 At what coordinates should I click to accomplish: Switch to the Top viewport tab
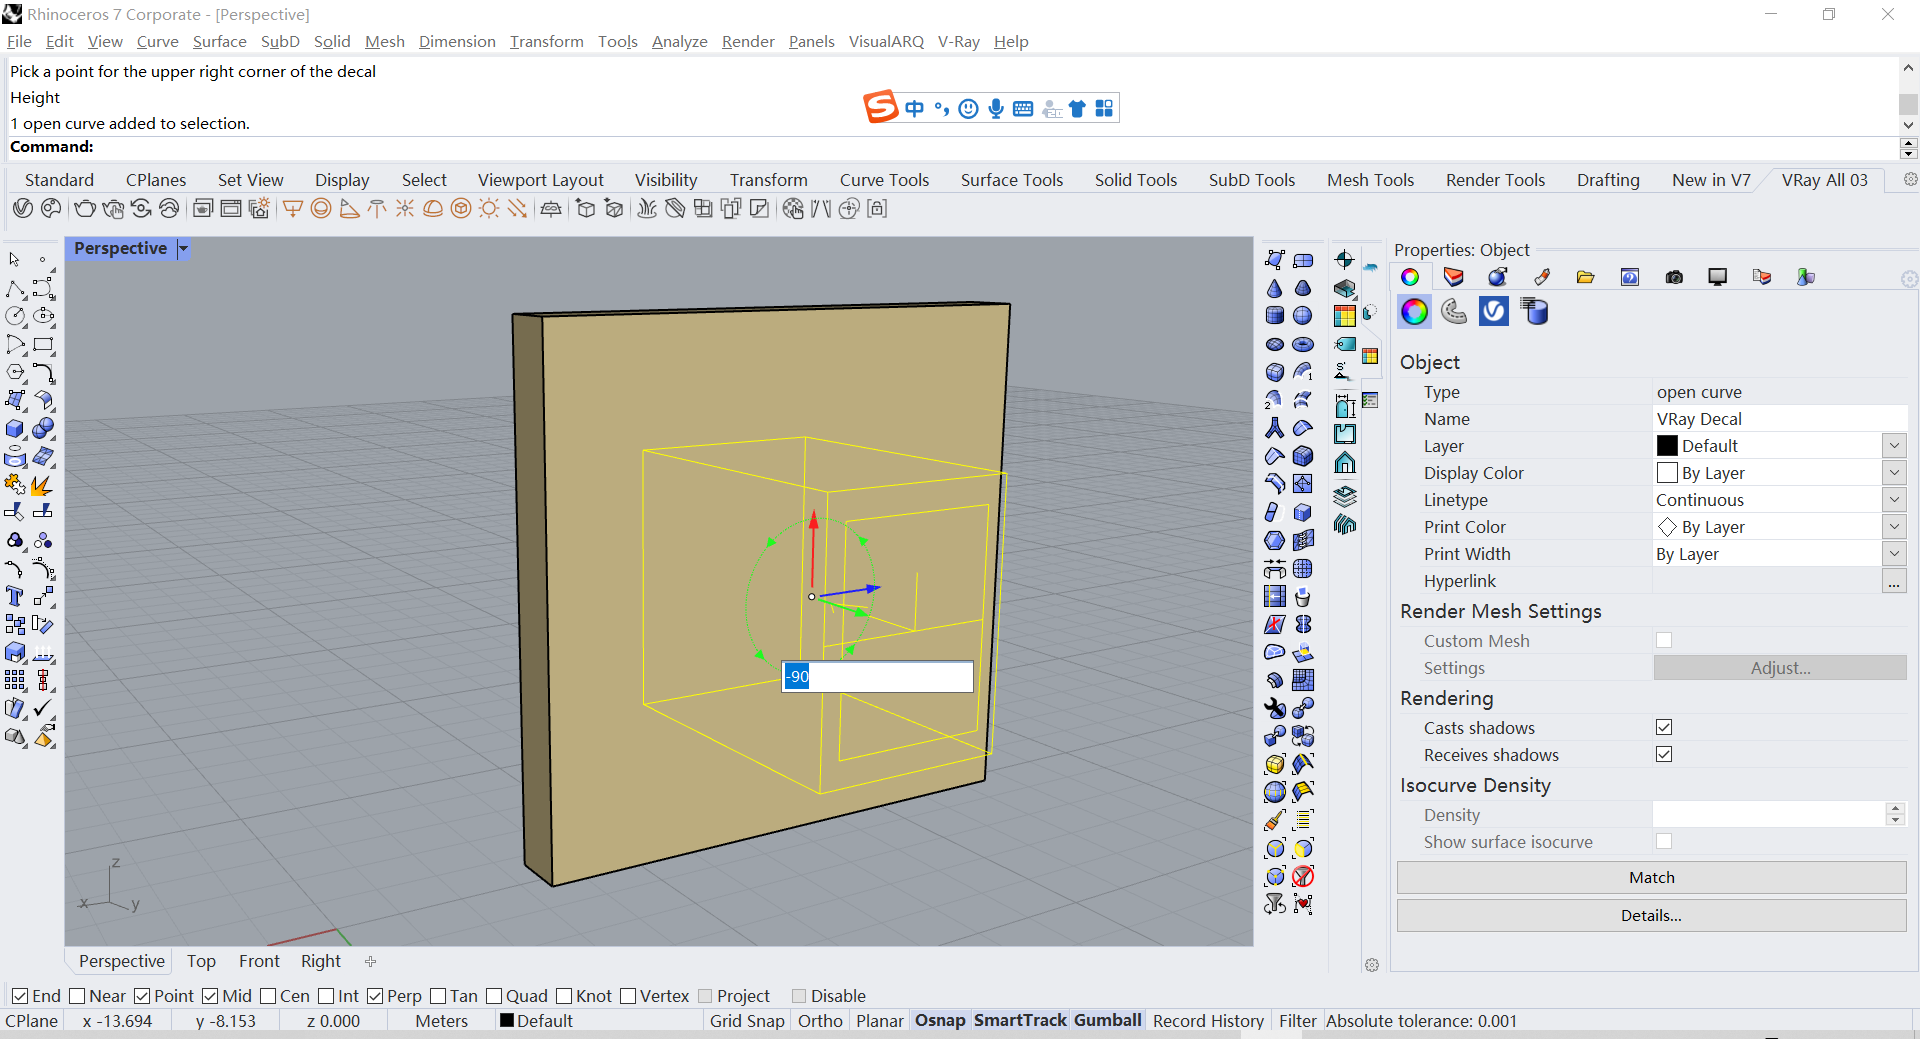[201, 961]
